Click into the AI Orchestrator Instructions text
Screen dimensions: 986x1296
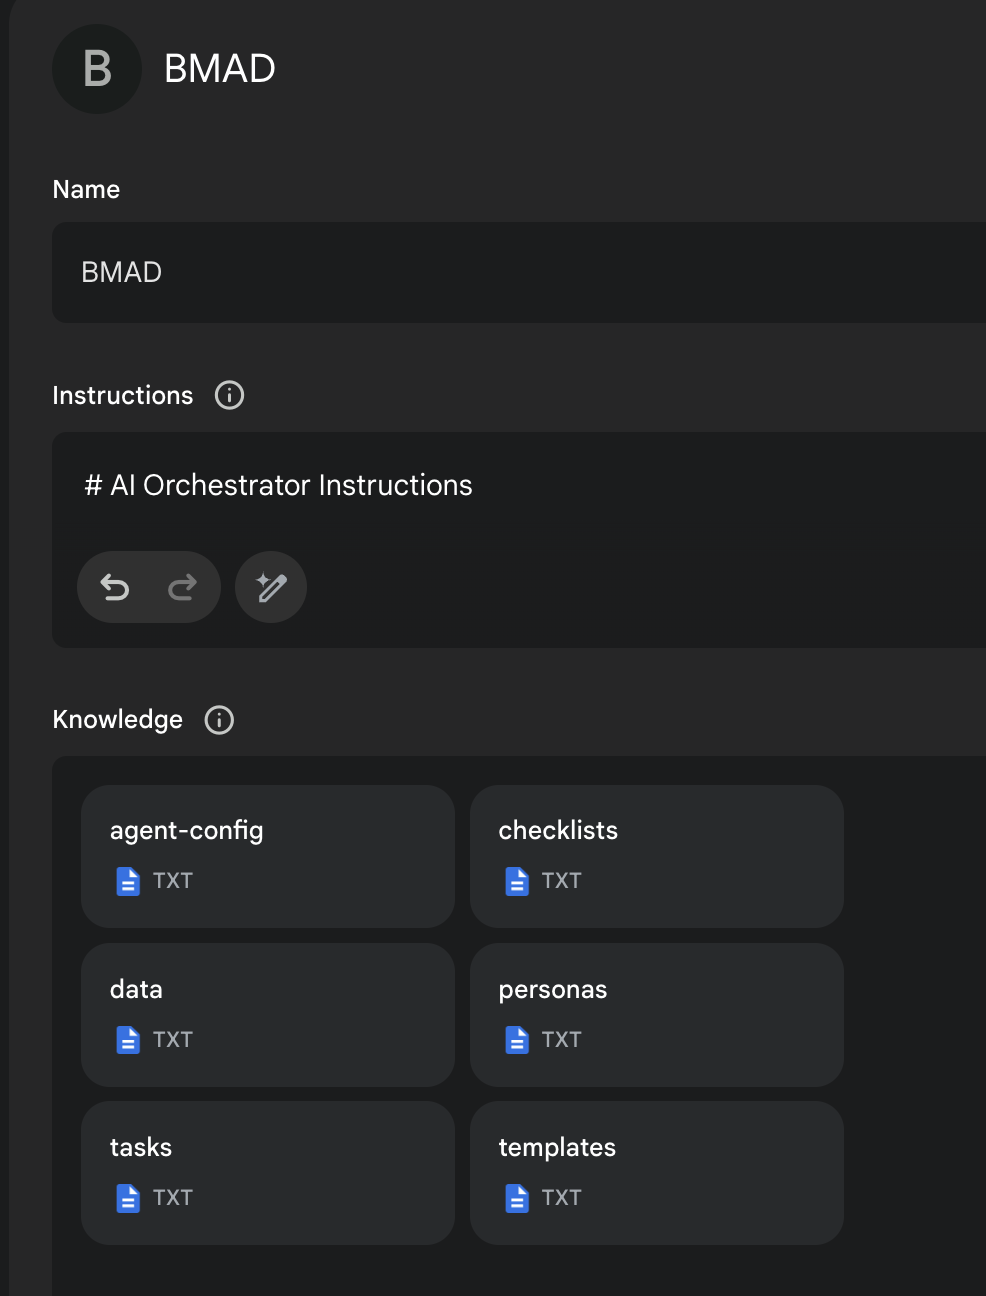point(290,485)
